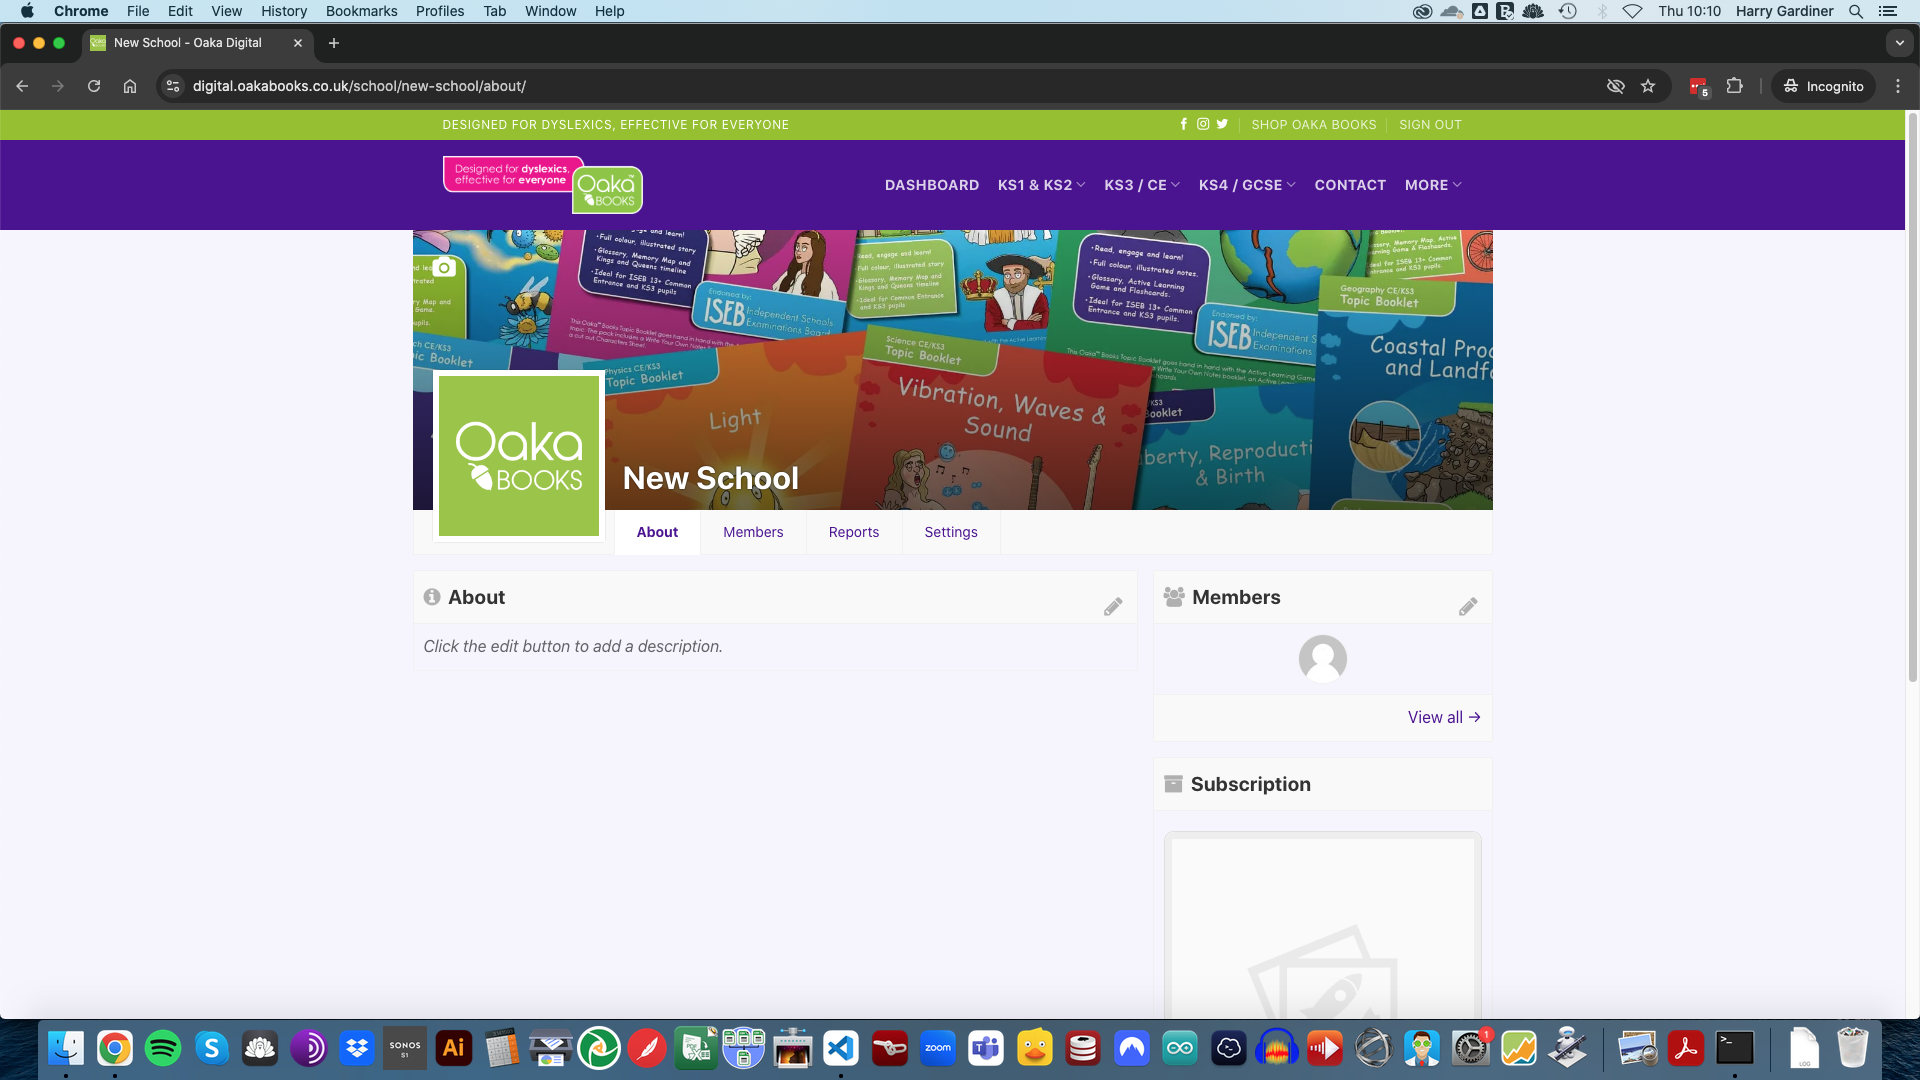This screenshot has width=1920, height=1080.
Task: Edit the About section with pencil icon
Action: pyautogui.click(x=1113, y=607)
